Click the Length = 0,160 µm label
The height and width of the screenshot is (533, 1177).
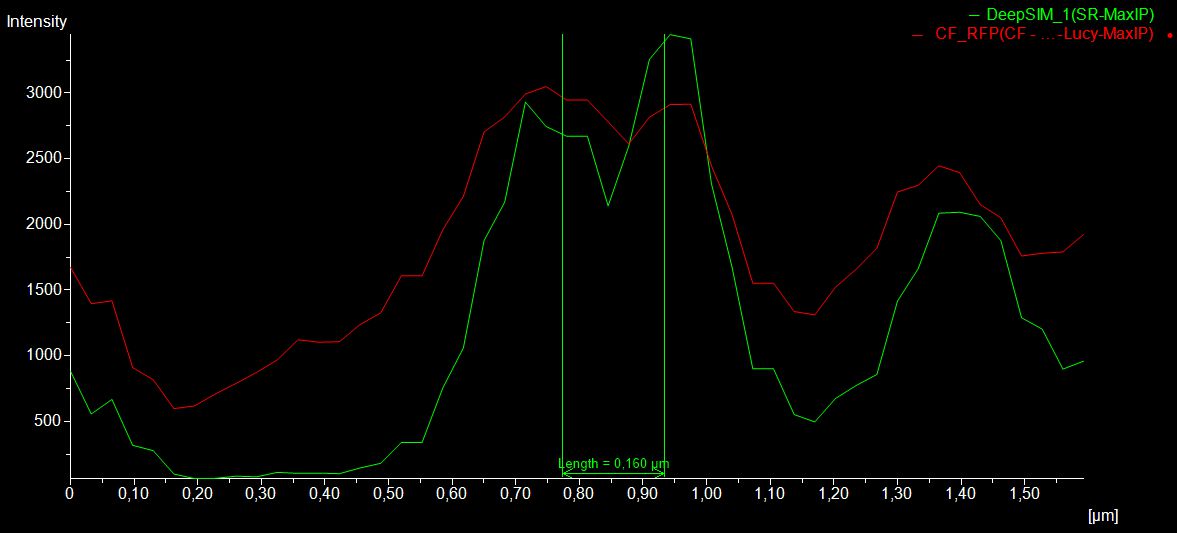click(x=613, y=464)
